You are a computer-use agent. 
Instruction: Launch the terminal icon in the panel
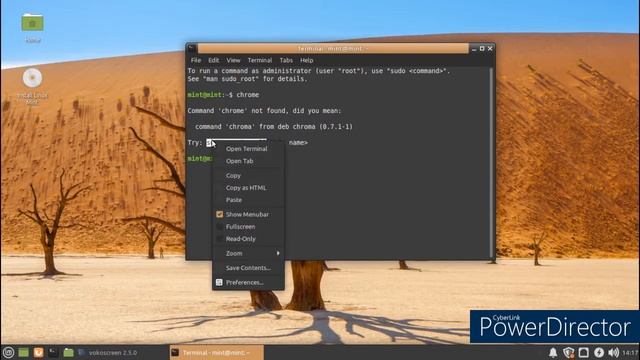(x=53, y=352)
